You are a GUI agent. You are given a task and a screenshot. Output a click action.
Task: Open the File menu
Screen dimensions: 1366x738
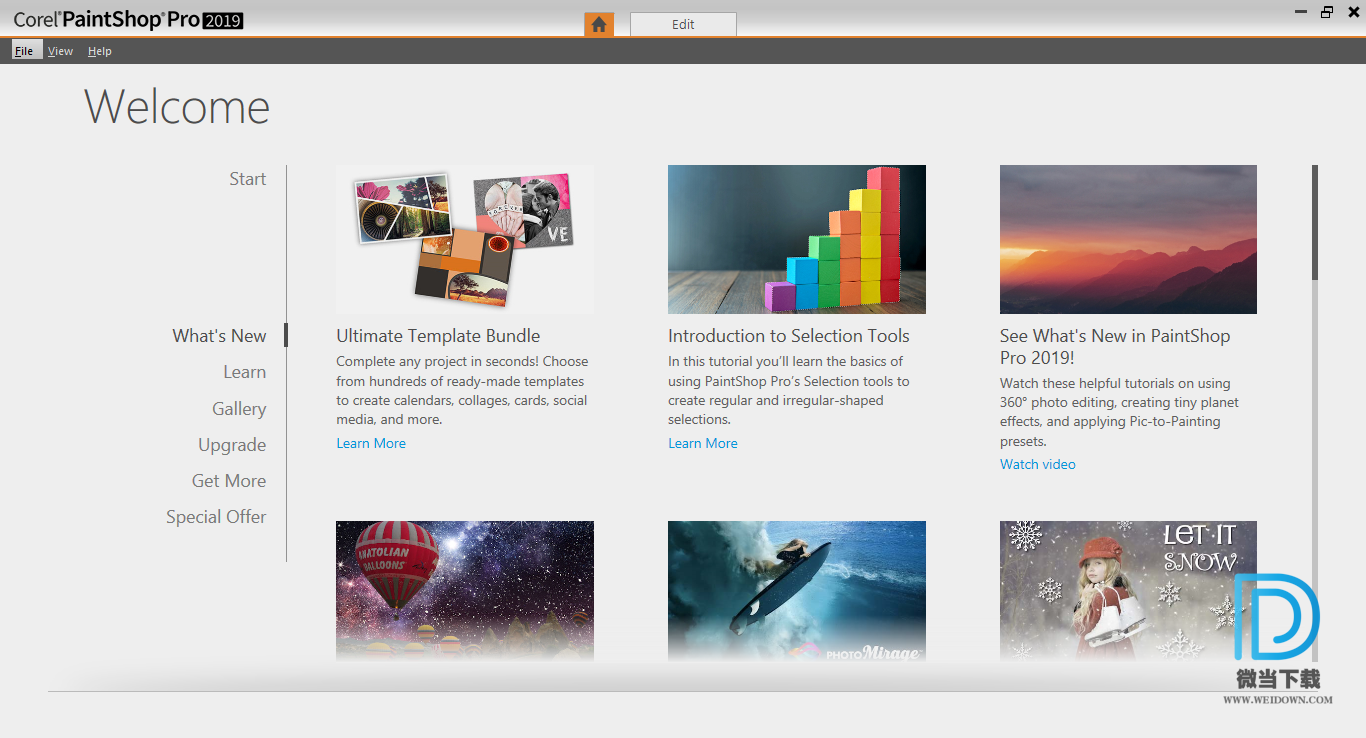[24, 51]
